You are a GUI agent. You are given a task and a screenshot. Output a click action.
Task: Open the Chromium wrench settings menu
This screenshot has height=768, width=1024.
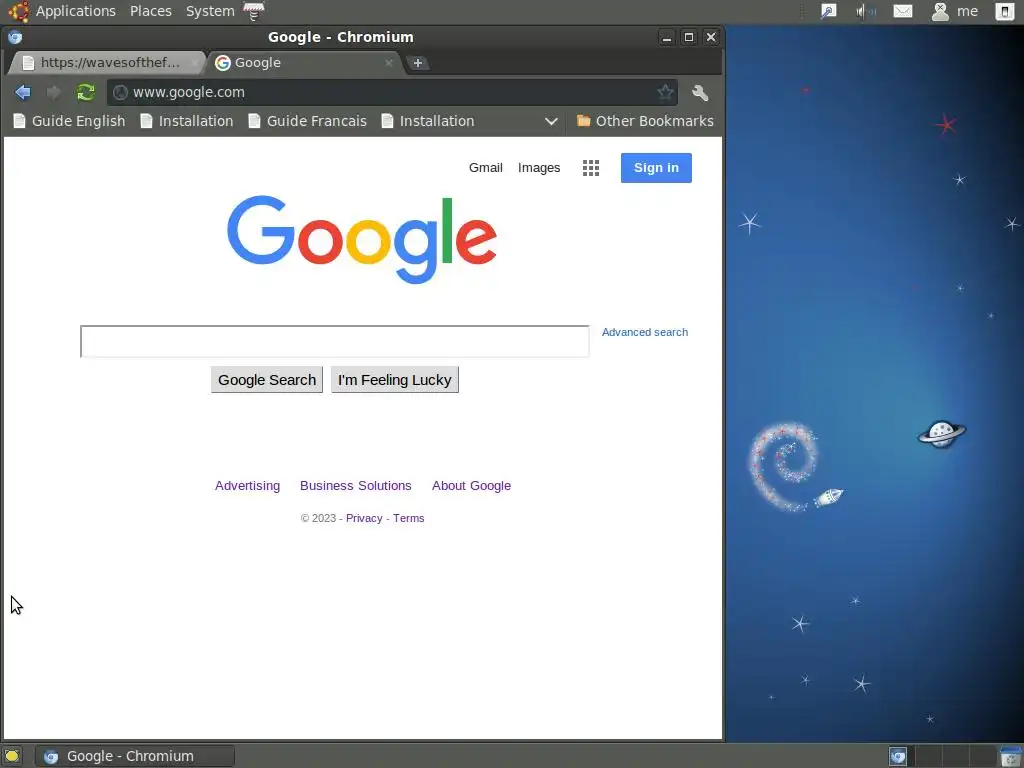tap(700, 93)
